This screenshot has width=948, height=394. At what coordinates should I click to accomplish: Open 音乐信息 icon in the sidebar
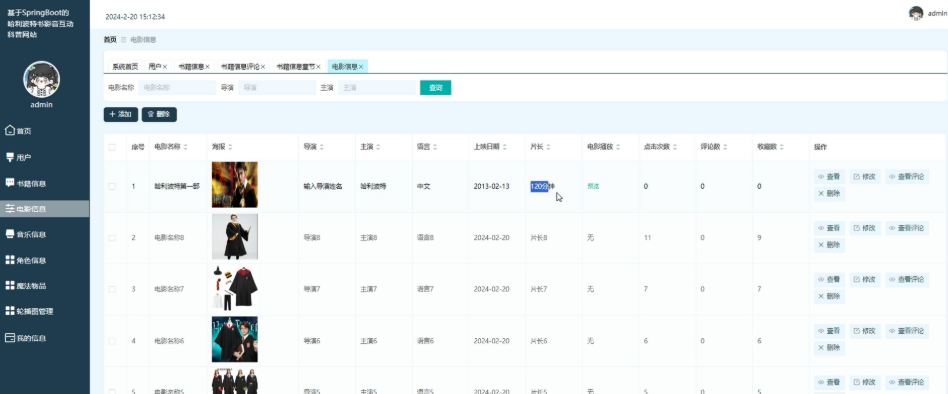tap(10, 234)
